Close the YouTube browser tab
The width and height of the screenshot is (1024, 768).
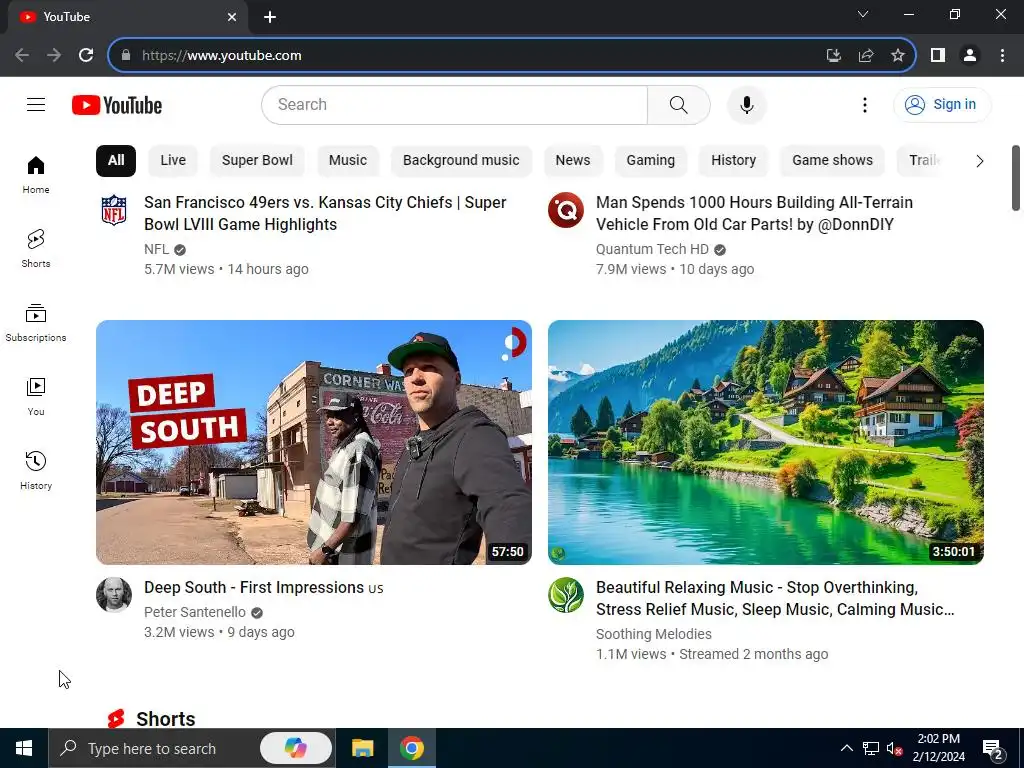point(232,17)
